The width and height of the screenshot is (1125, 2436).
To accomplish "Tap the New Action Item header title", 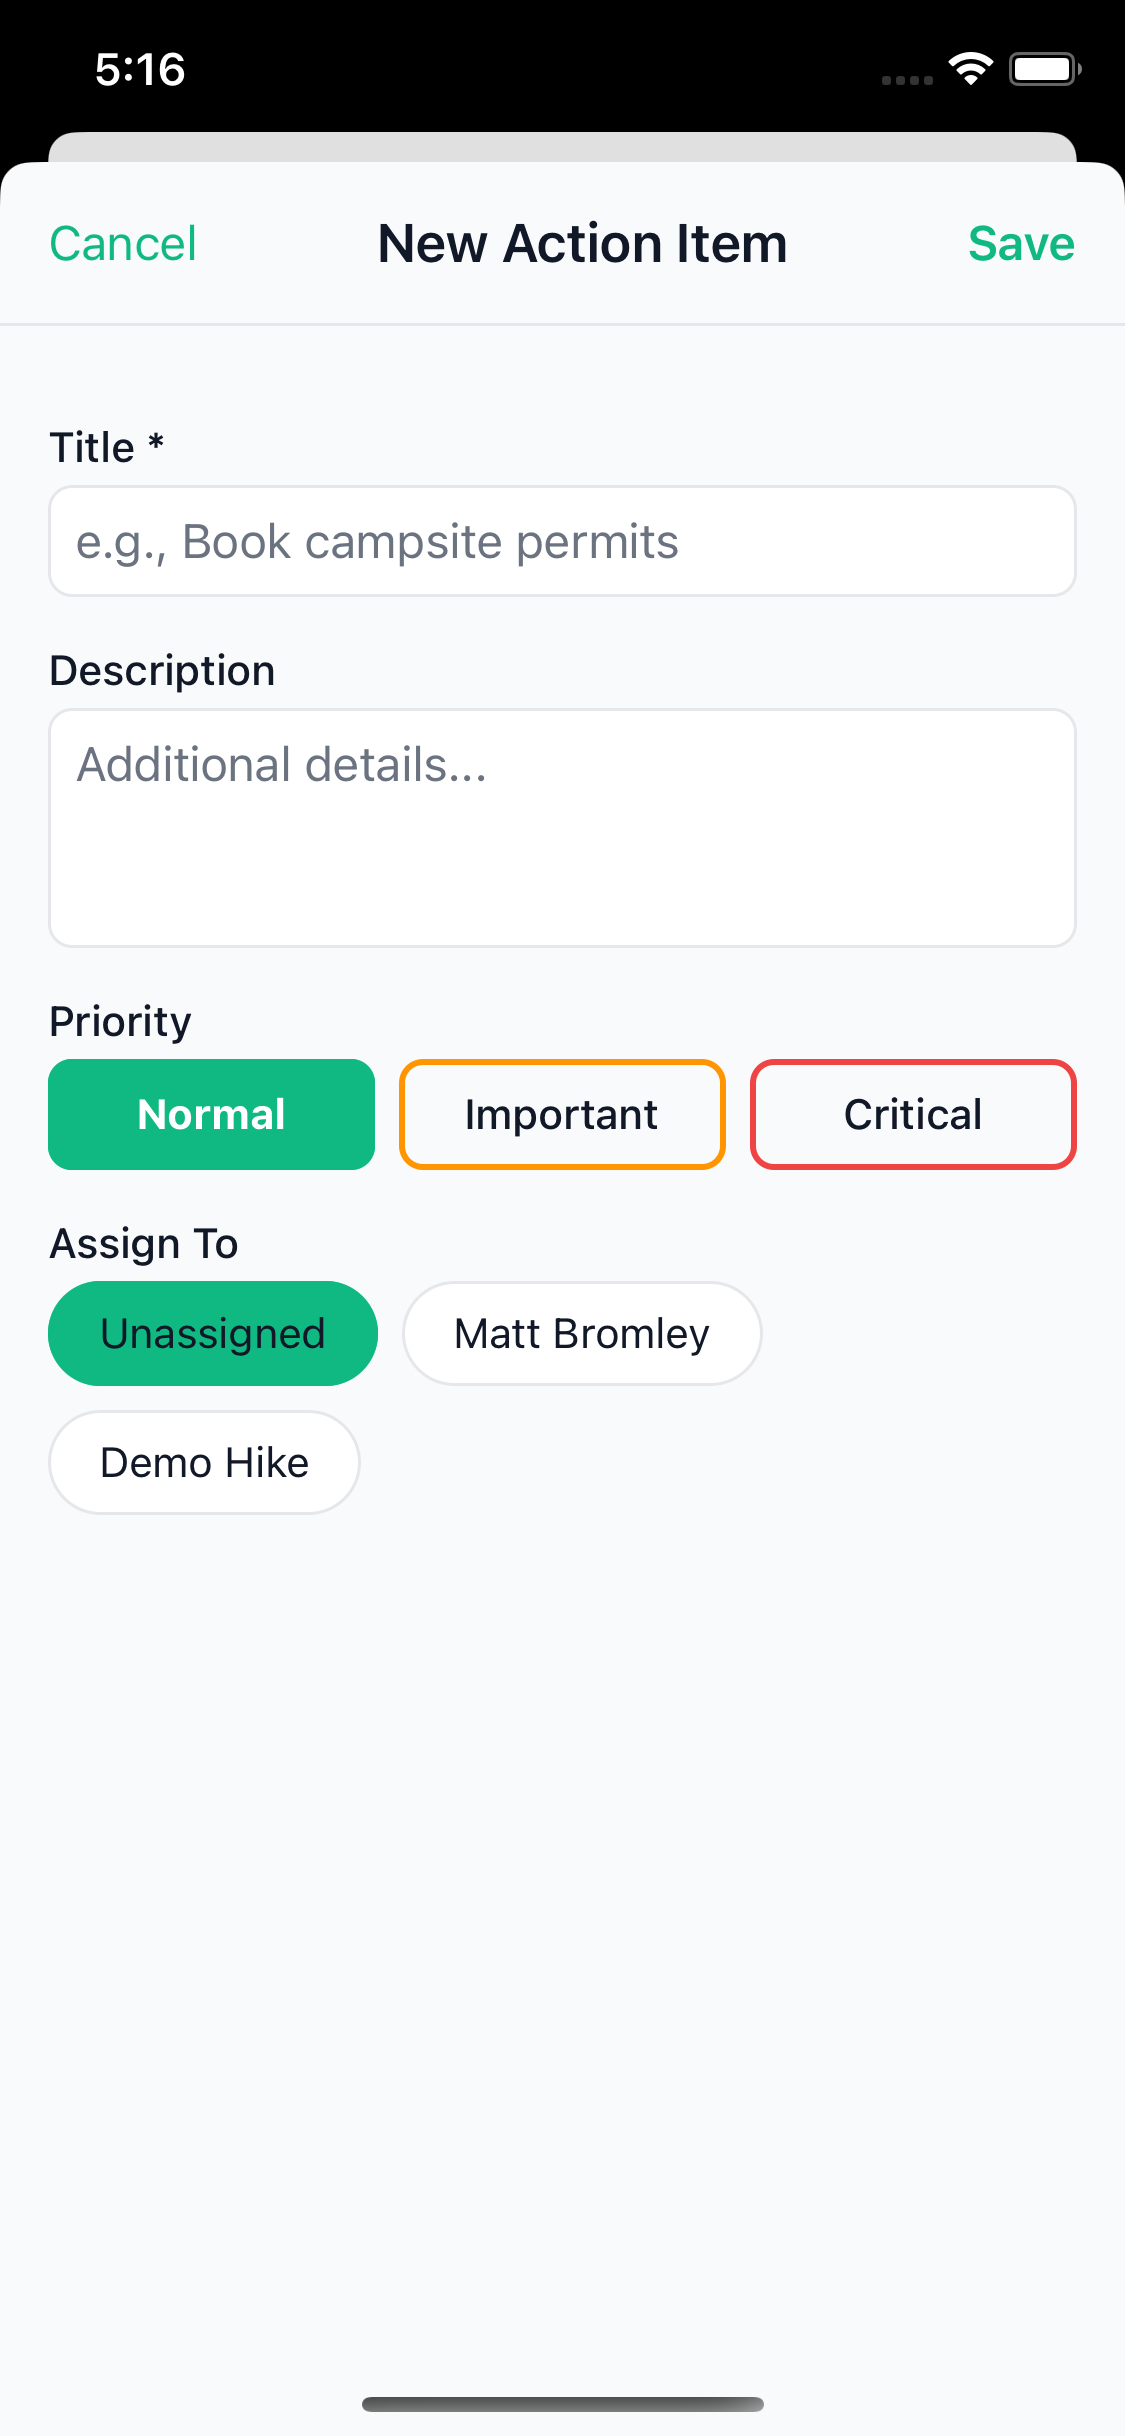I will 582,244.
